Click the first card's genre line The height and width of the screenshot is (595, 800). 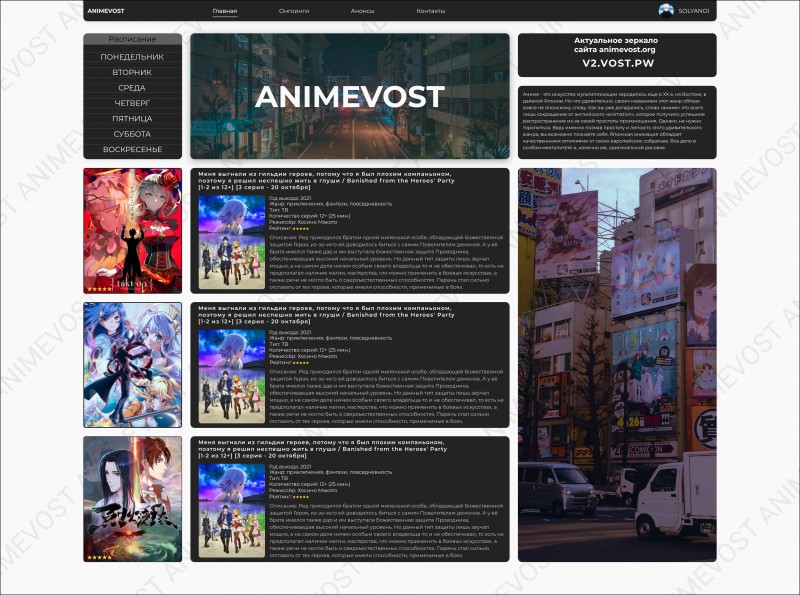(331, 204)
